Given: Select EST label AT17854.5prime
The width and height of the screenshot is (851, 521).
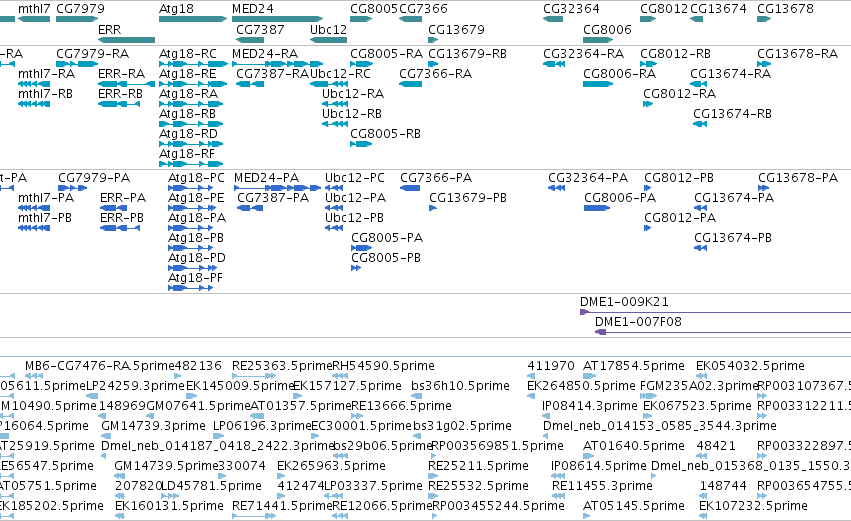Looking at the screenshot, I should 634,366.
